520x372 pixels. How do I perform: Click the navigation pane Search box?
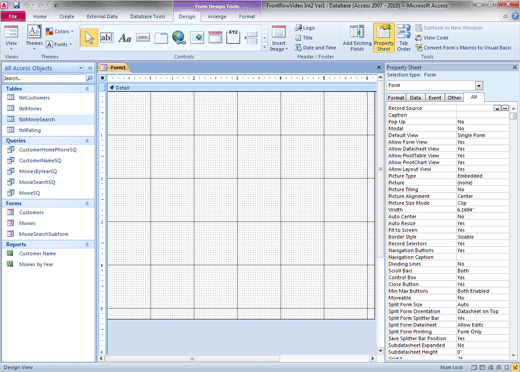pos(44,78)
